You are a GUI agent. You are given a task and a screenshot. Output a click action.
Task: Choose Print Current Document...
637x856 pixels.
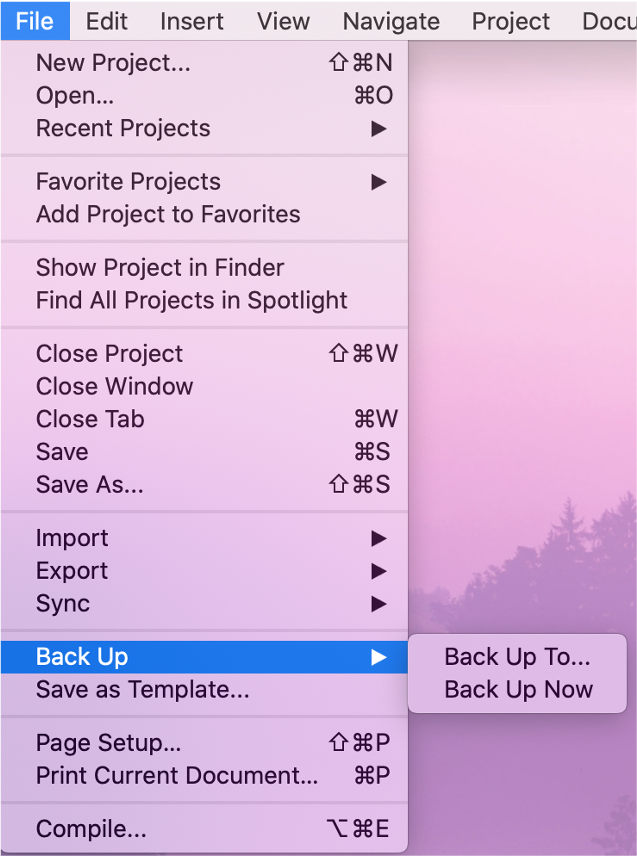tap(204, 775)
